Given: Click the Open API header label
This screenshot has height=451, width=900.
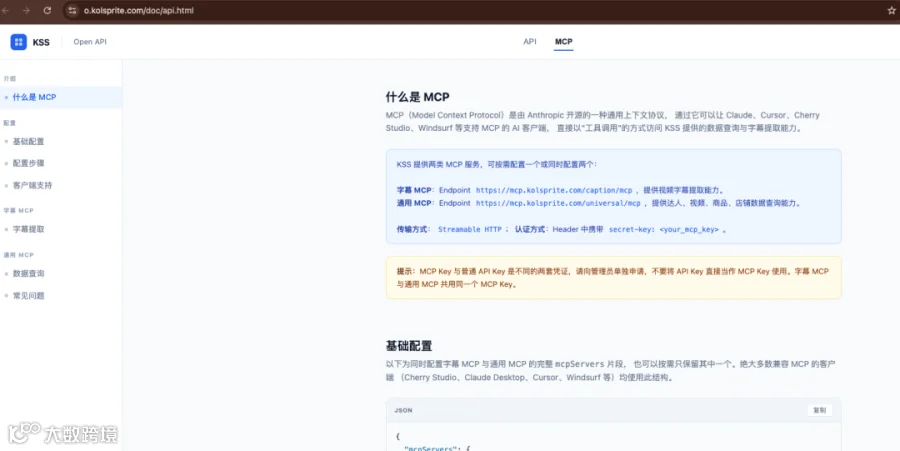Looking at the screenshot, I should 90,41.
